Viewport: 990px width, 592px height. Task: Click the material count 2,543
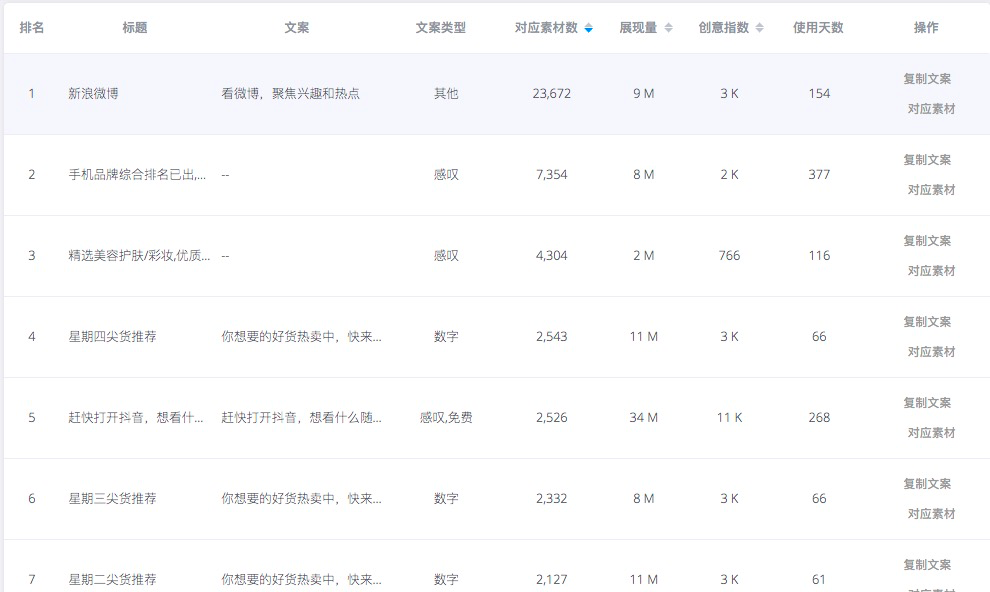tap(552, 336)
